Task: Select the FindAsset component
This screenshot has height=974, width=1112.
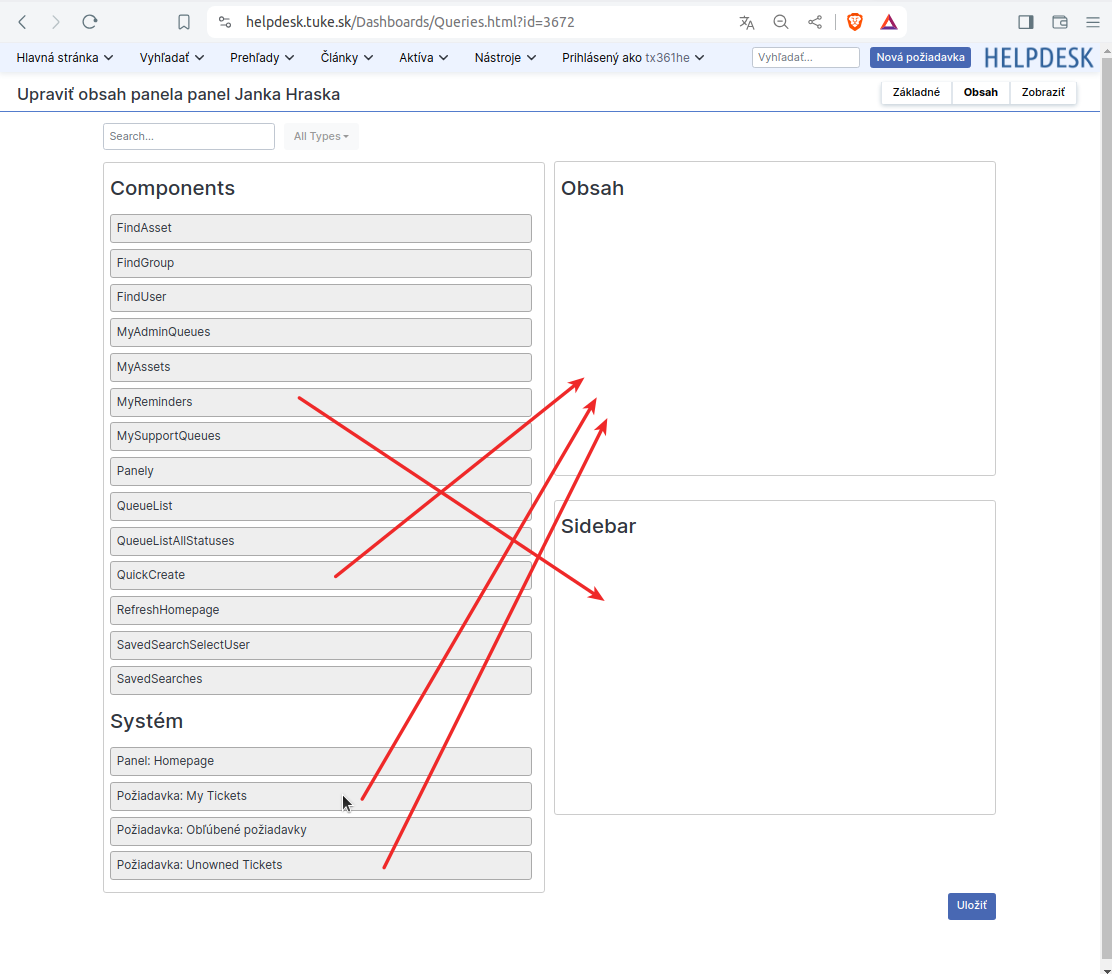Action: [321, 228]
